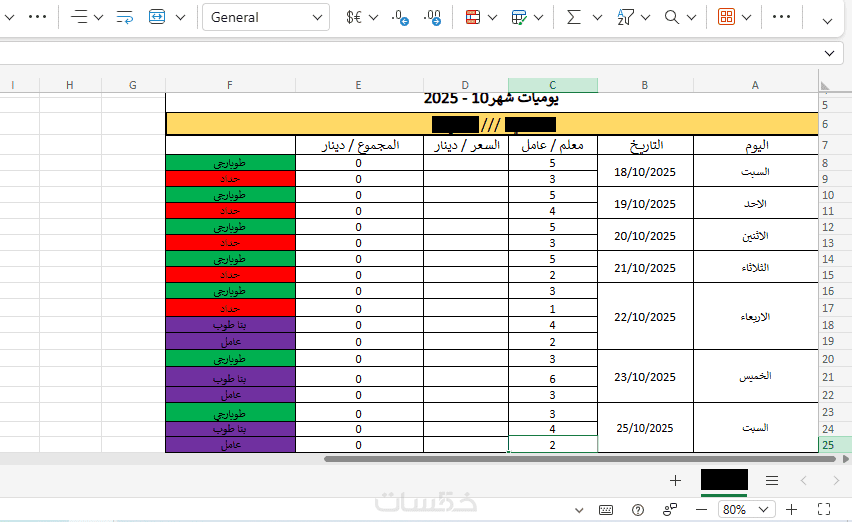
Task: Select the day cell الاربعاء
Action: click(x=756, y=317)
